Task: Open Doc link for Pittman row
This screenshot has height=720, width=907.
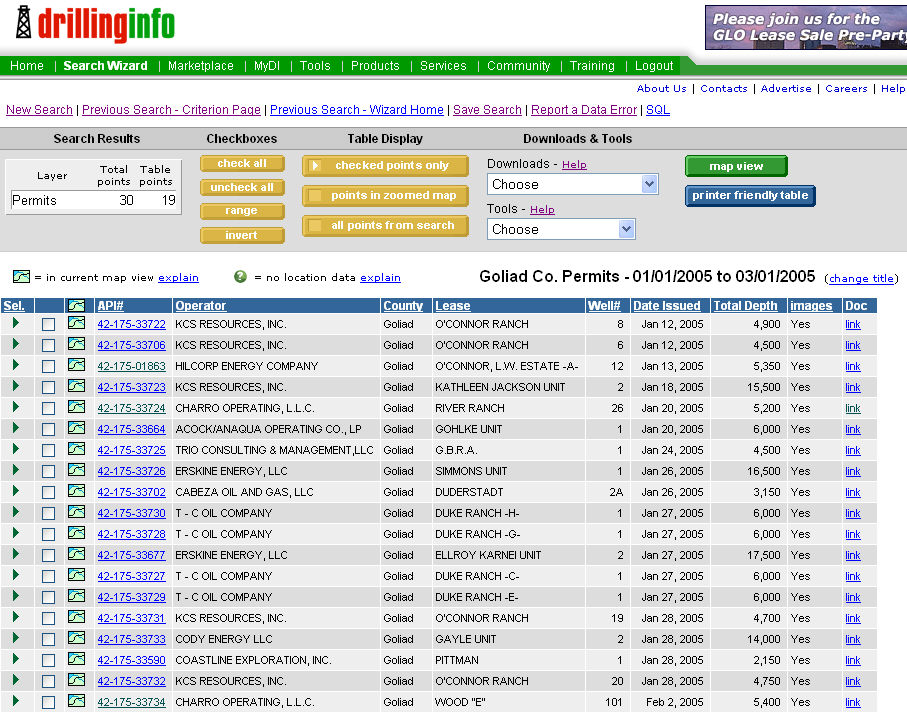Action: pyautogui.click(x=853, y=660)
